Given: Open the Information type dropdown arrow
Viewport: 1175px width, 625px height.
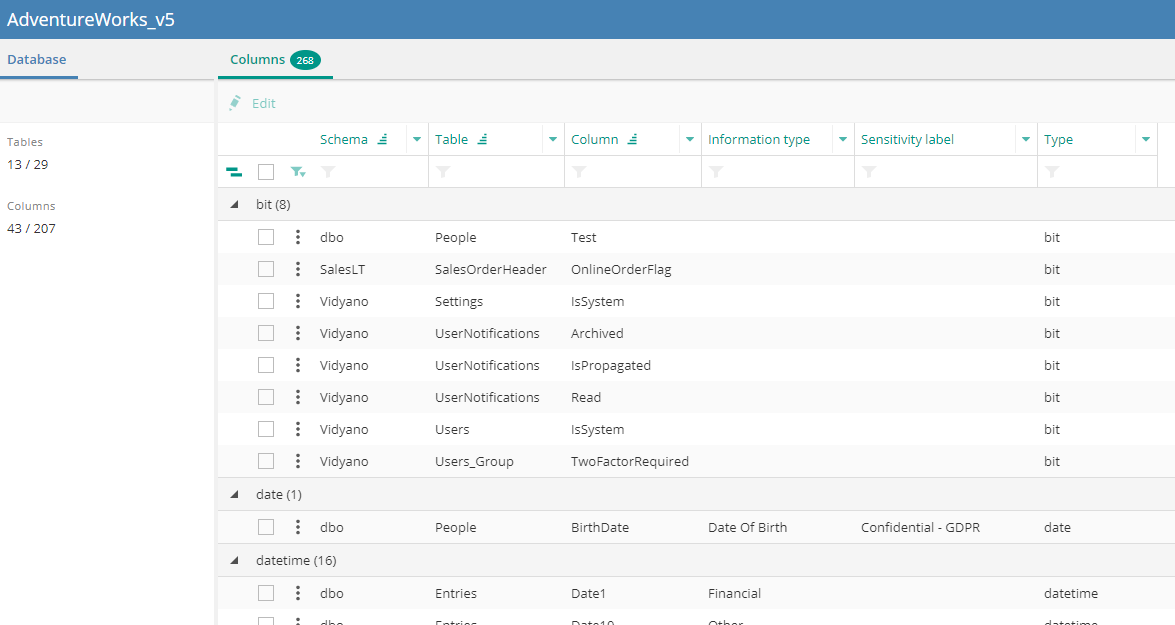Looking at the screenshot, I should coord(842,139).
